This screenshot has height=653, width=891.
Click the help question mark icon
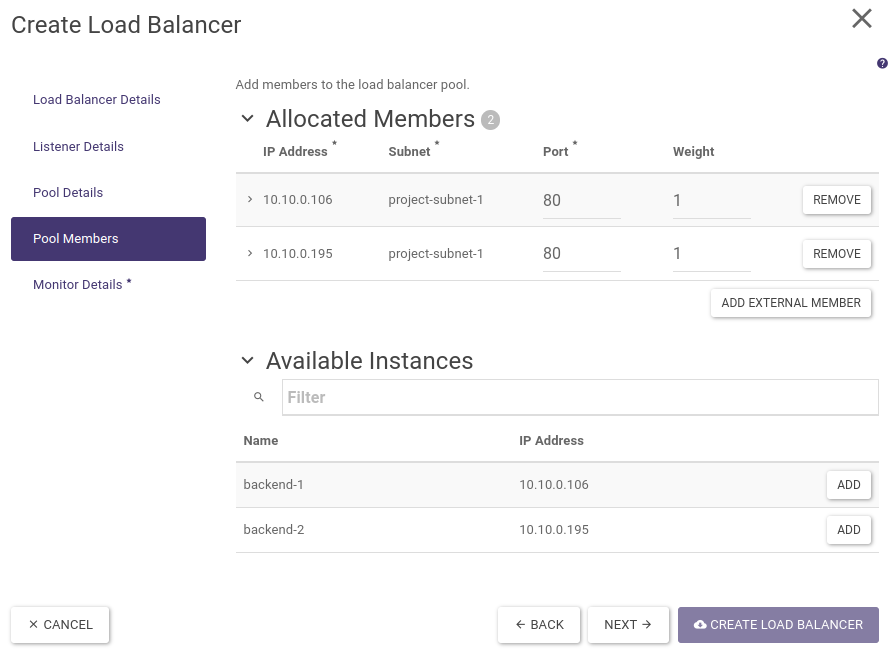[x=882, y=63]
